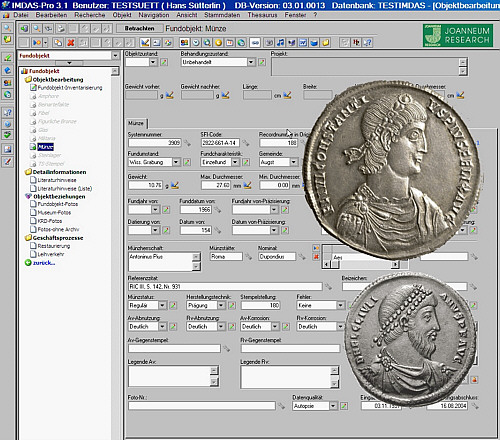500x440 pixels.
Task: Open the Objektzustand dropdown
Action: (153, 62)
